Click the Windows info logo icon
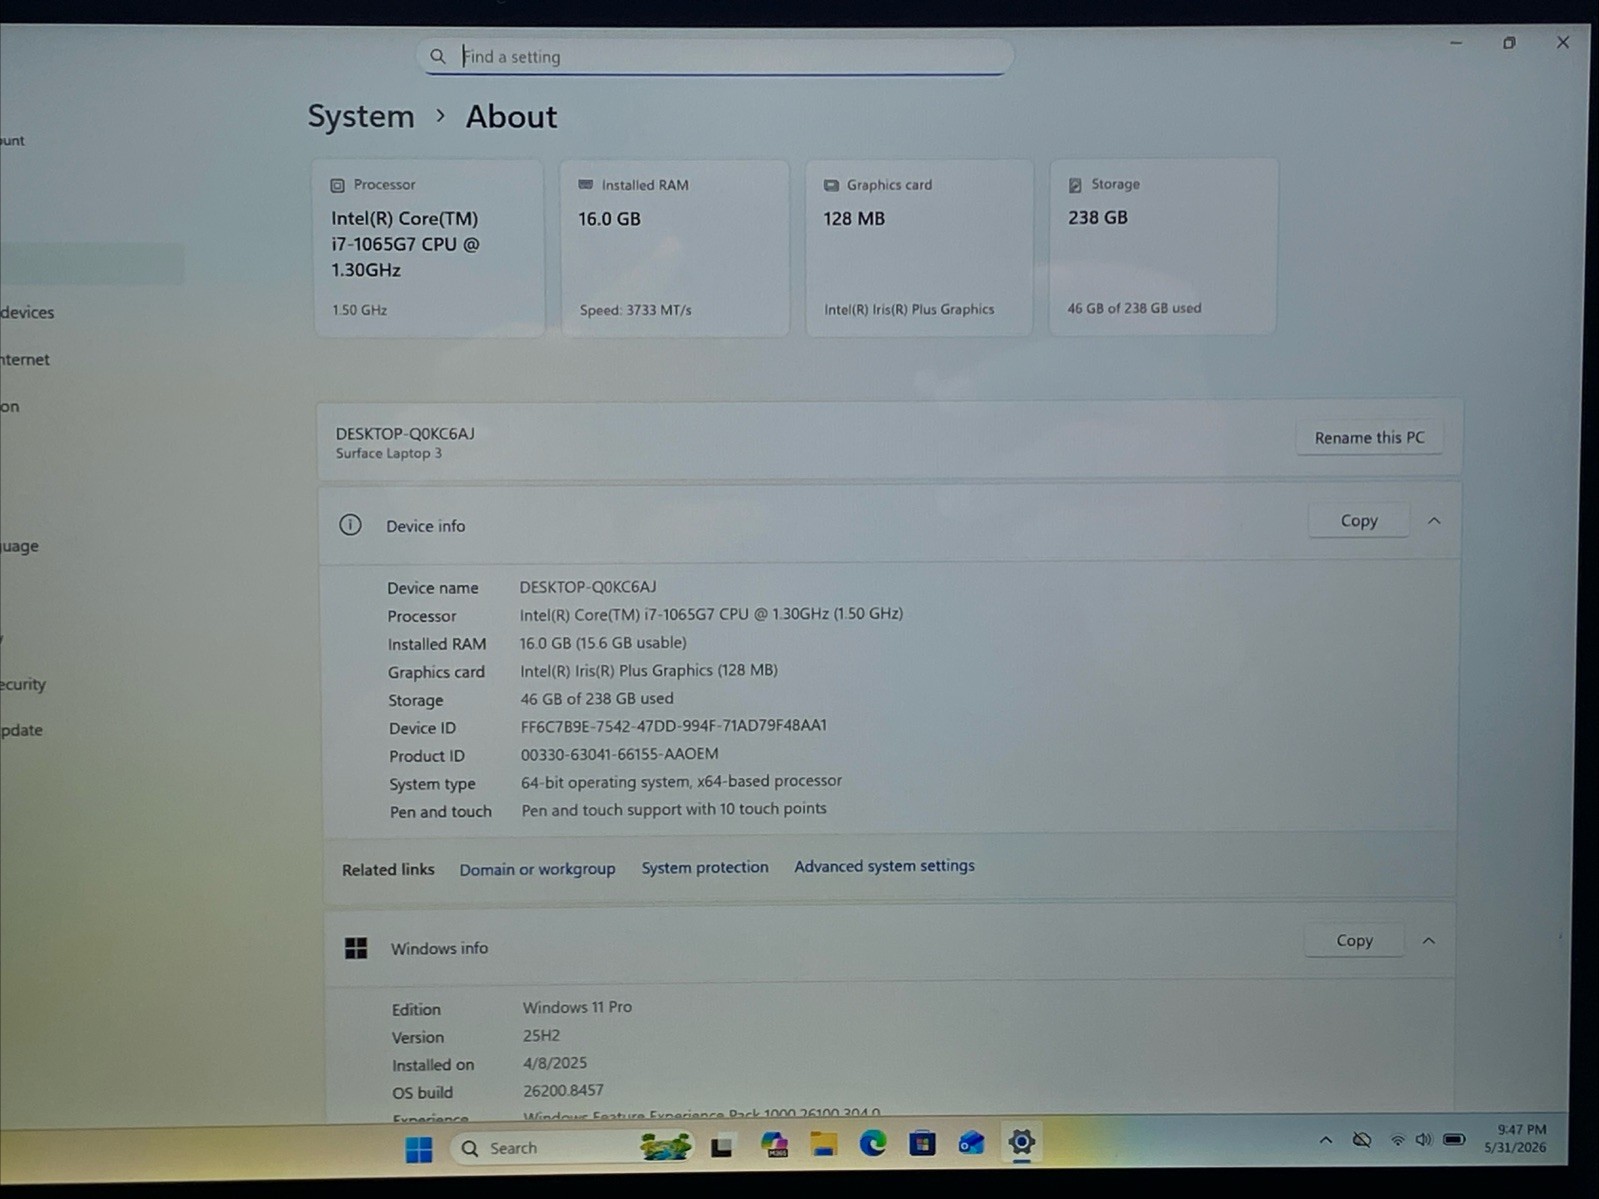 356,948
